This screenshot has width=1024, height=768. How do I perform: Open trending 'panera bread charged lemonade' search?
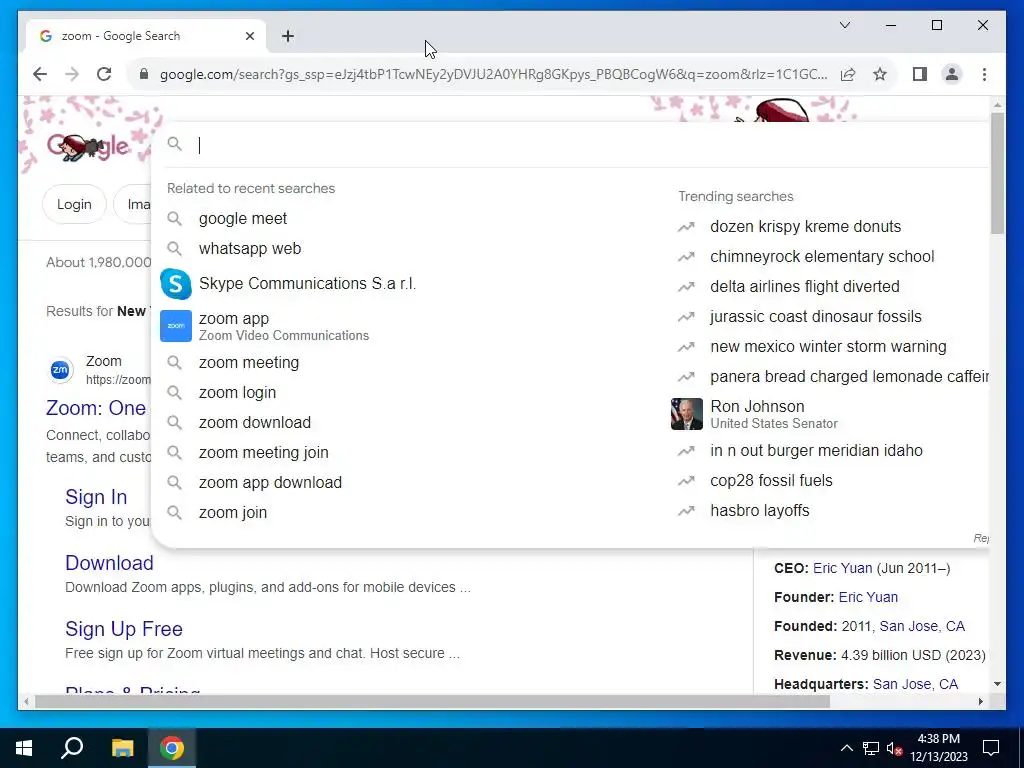click(849, 377)
